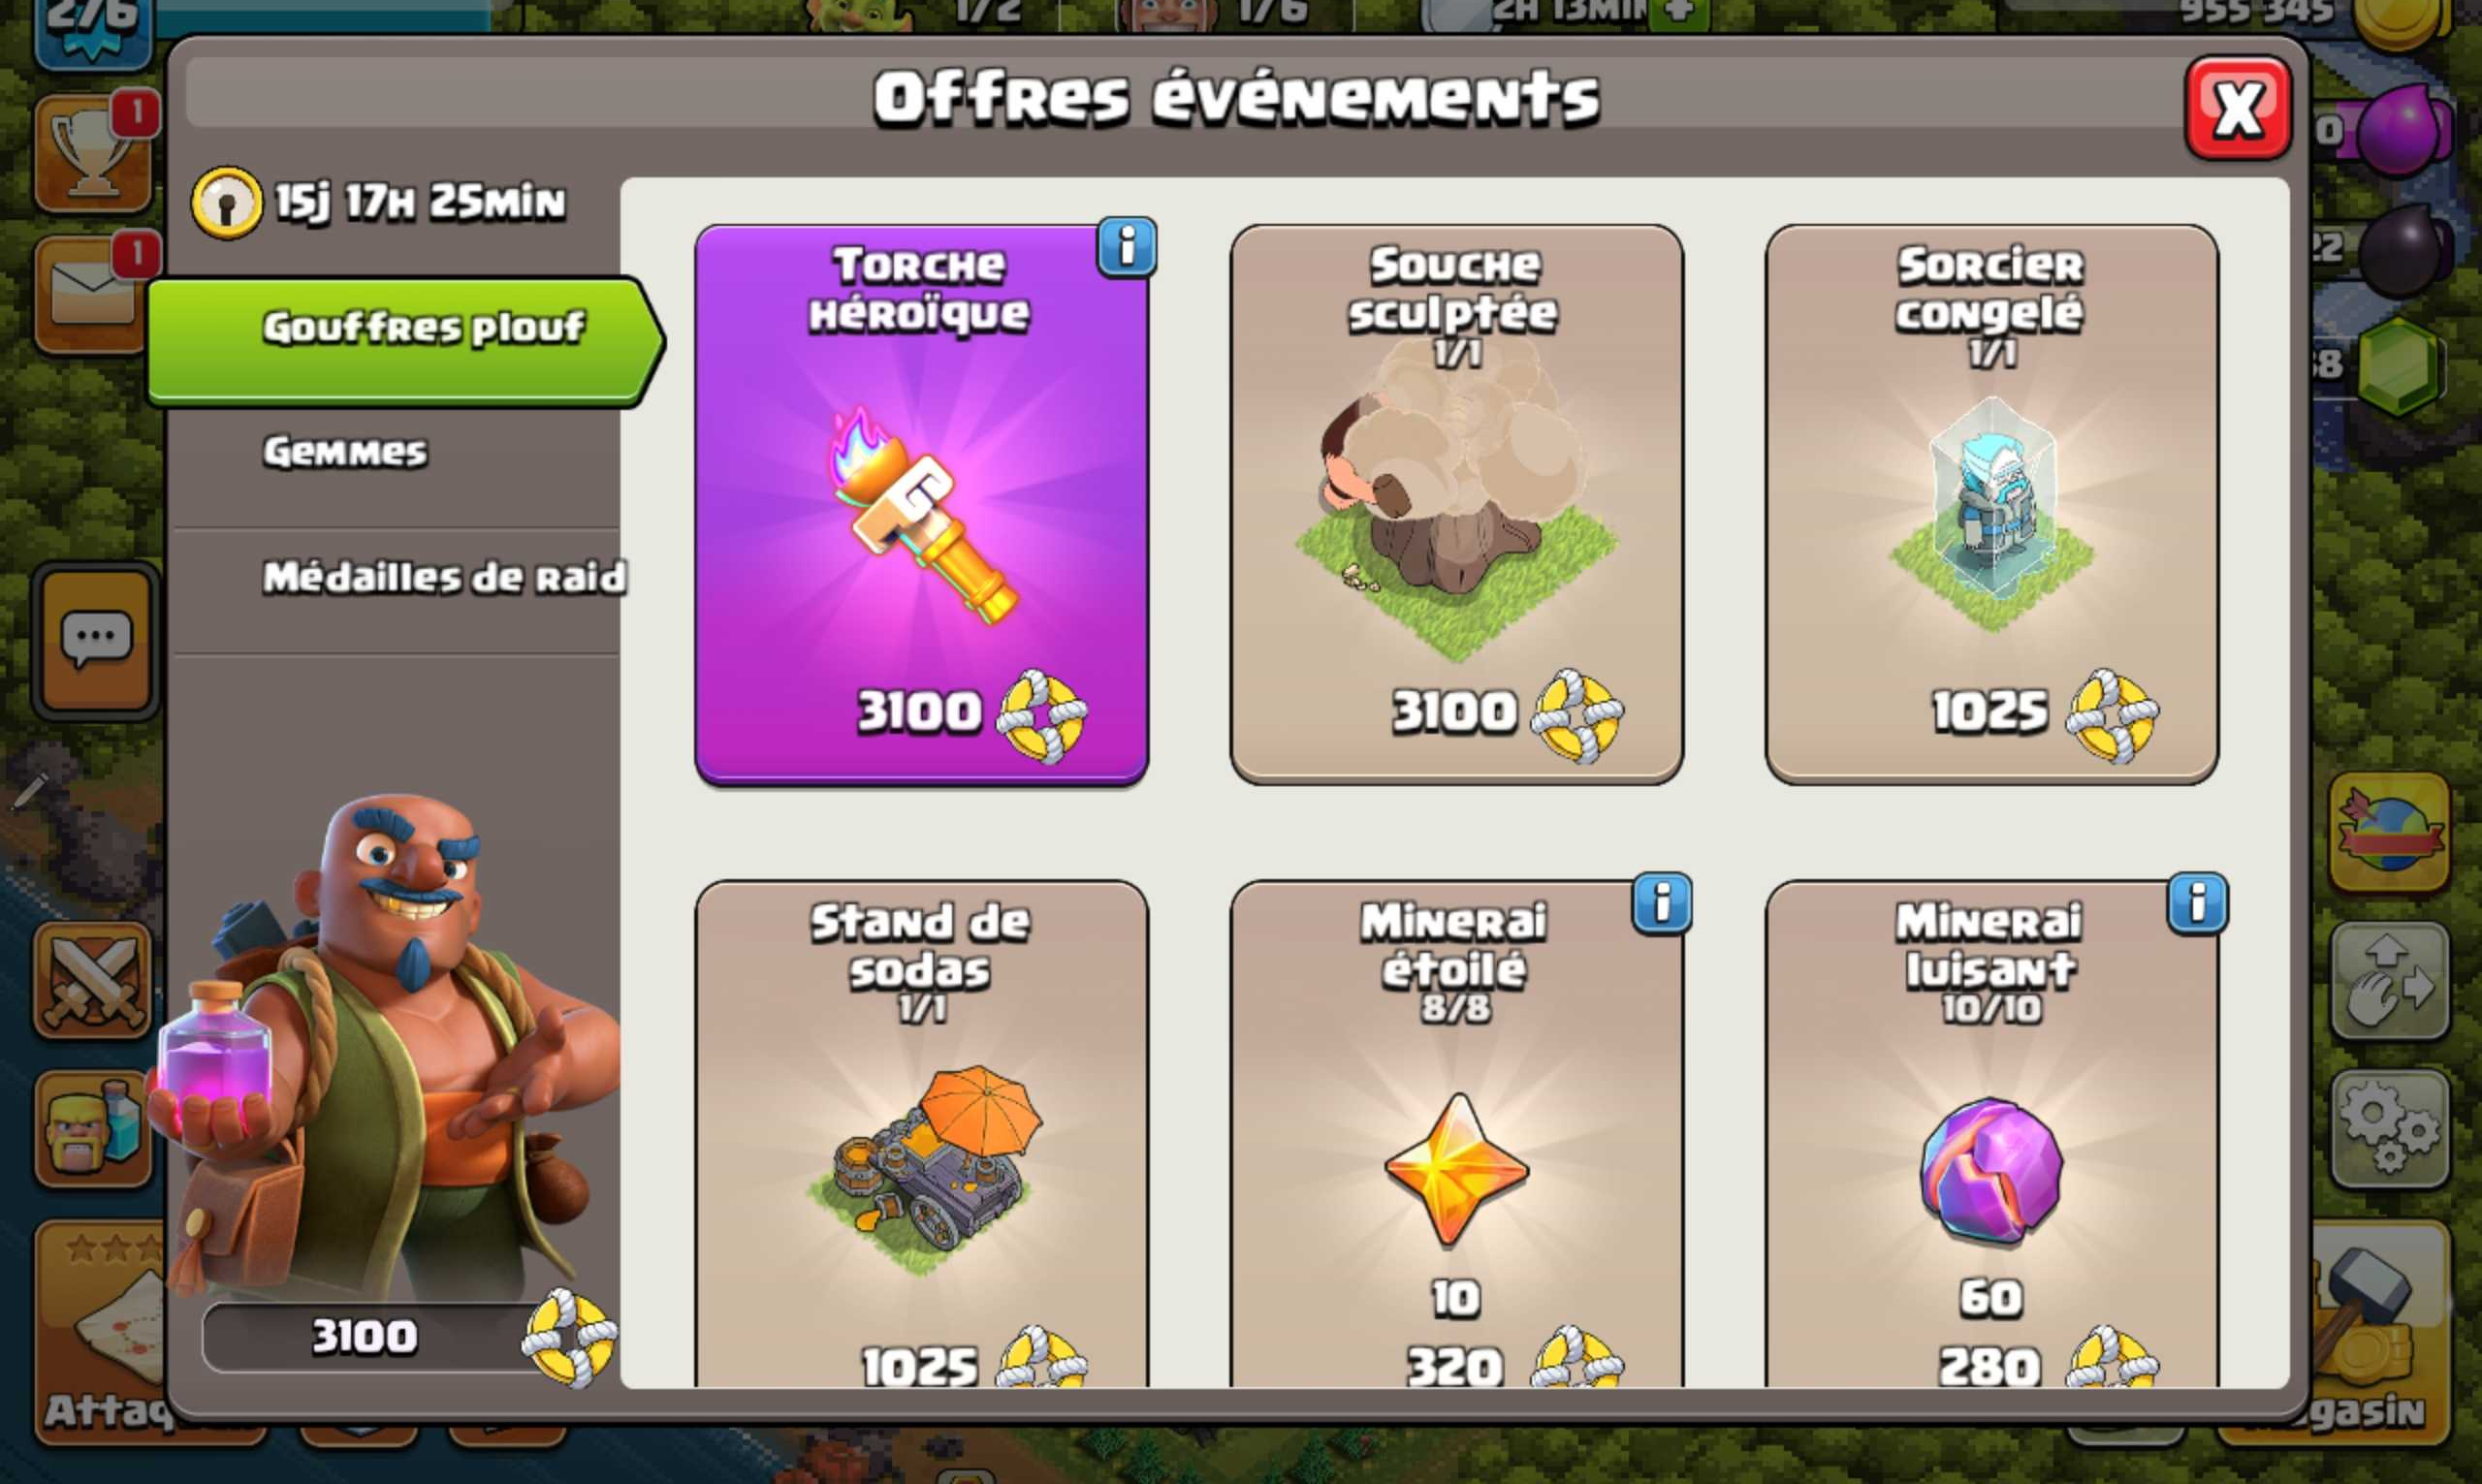Open info for Minerai luisant
This screenshot has height=1484, width=2482.
click(2197, 903)
